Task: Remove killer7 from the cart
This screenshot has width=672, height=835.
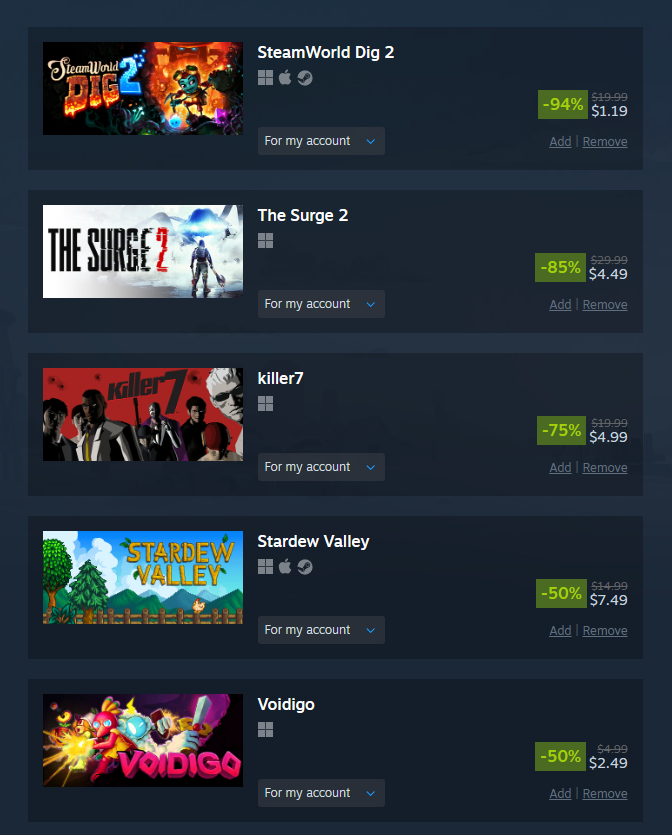Action: (x=605, y=468)
